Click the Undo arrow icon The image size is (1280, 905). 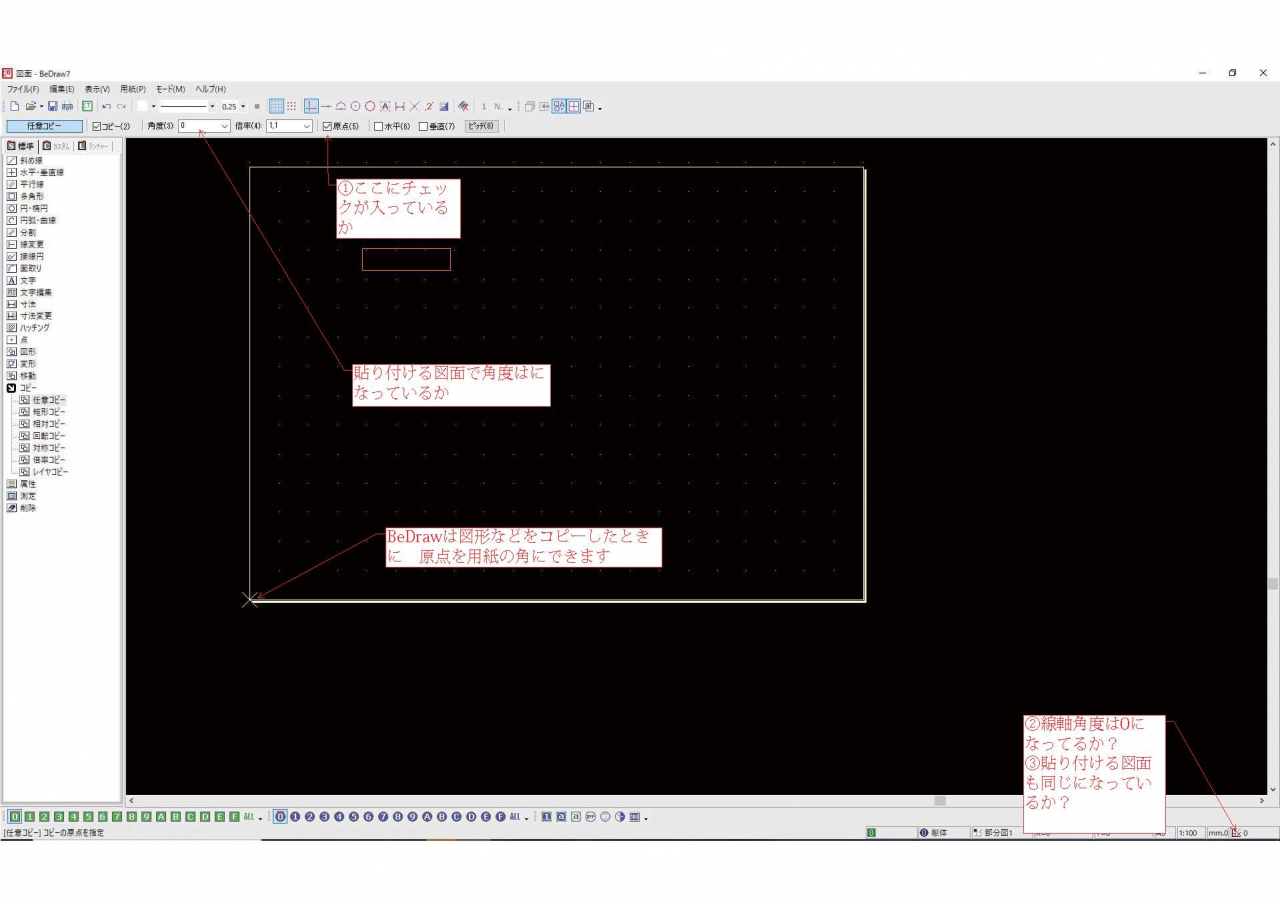click(x=106, y=106)
